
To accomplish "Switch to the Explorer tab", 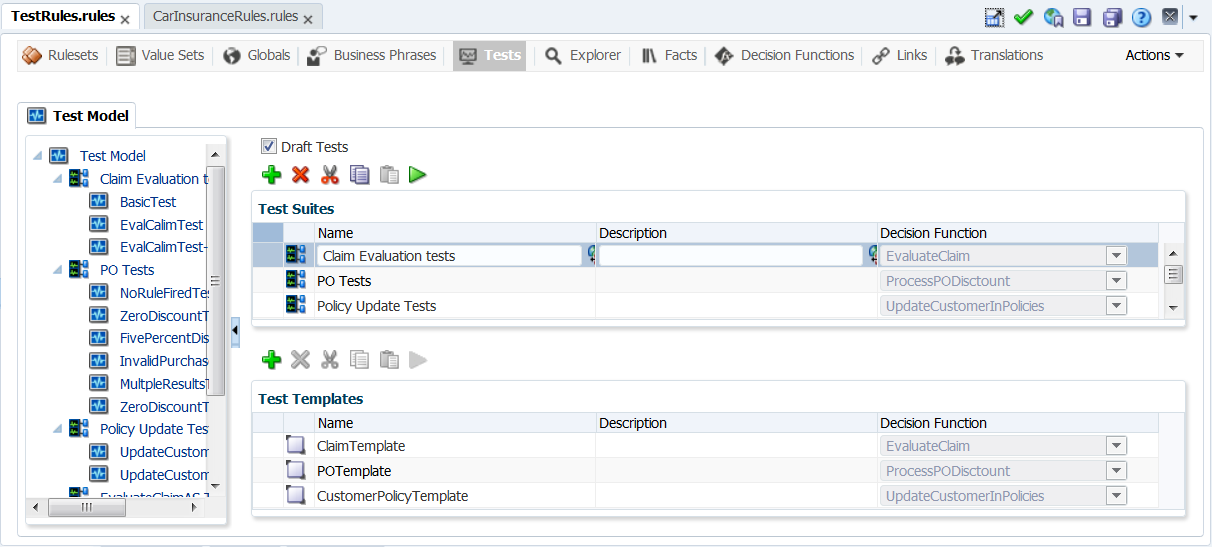I will [x=584, y=55].
